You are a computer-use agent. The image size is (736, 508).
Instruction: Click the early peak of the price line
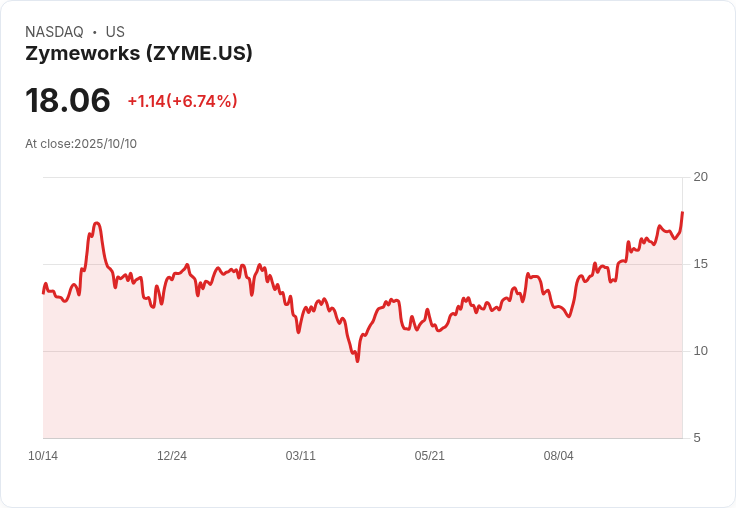pyautogui.click(x=96, y=223)
